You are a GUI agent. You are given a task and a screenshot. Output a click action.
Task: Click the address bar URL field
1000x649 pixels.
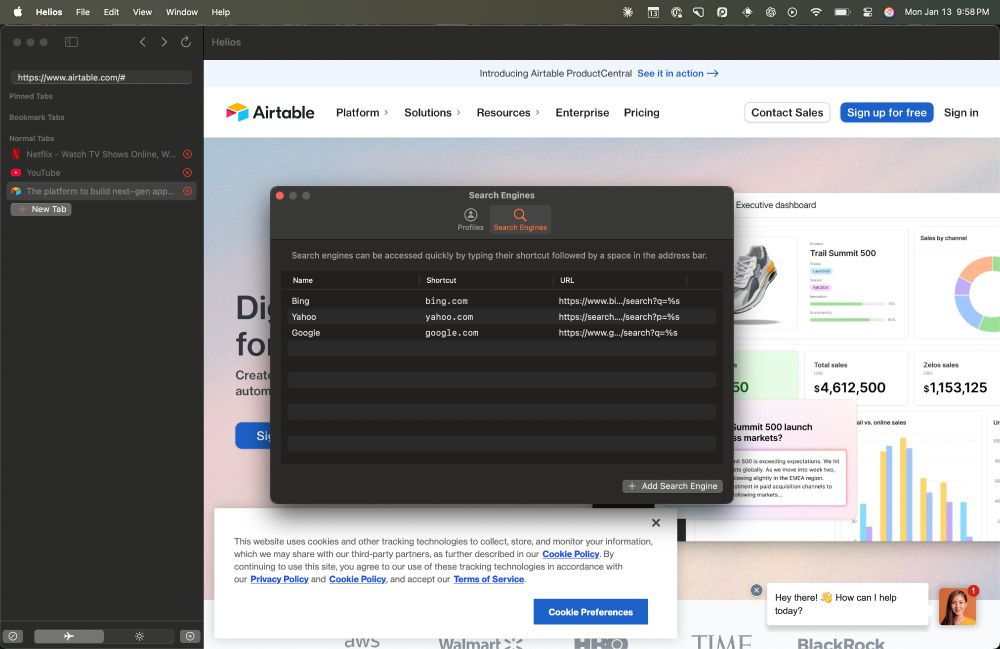pyautogui.click(x=101, y=77)
